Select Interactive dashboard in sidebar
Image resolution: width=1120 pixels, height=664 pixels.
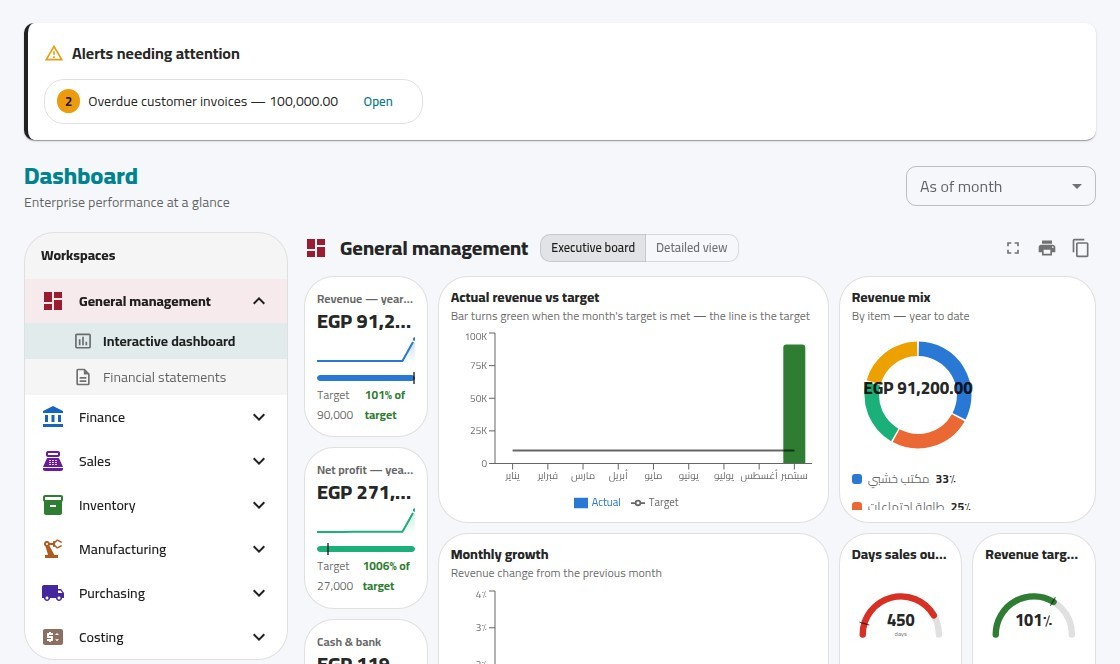tap(156, 341)
